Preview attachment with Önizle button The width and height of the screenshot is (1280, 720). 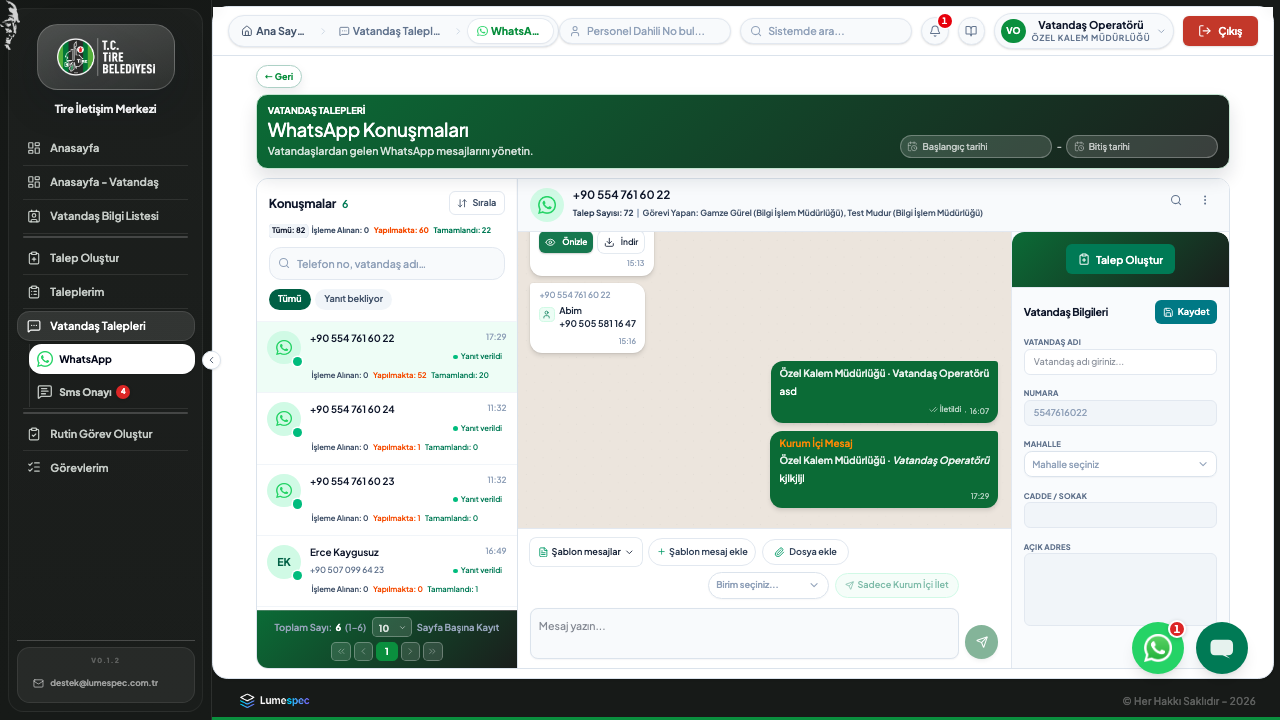click(x=566, y=242)
